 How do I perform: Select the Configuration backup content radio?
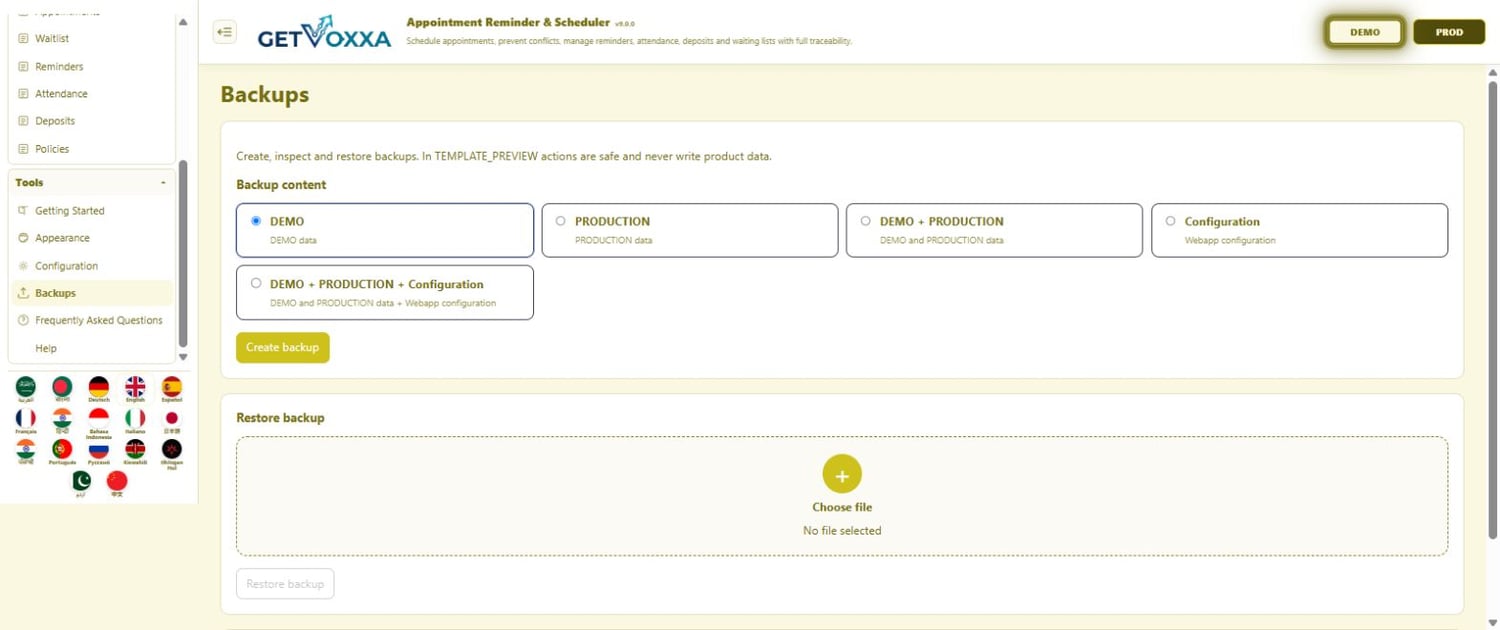click(1300, 230)
